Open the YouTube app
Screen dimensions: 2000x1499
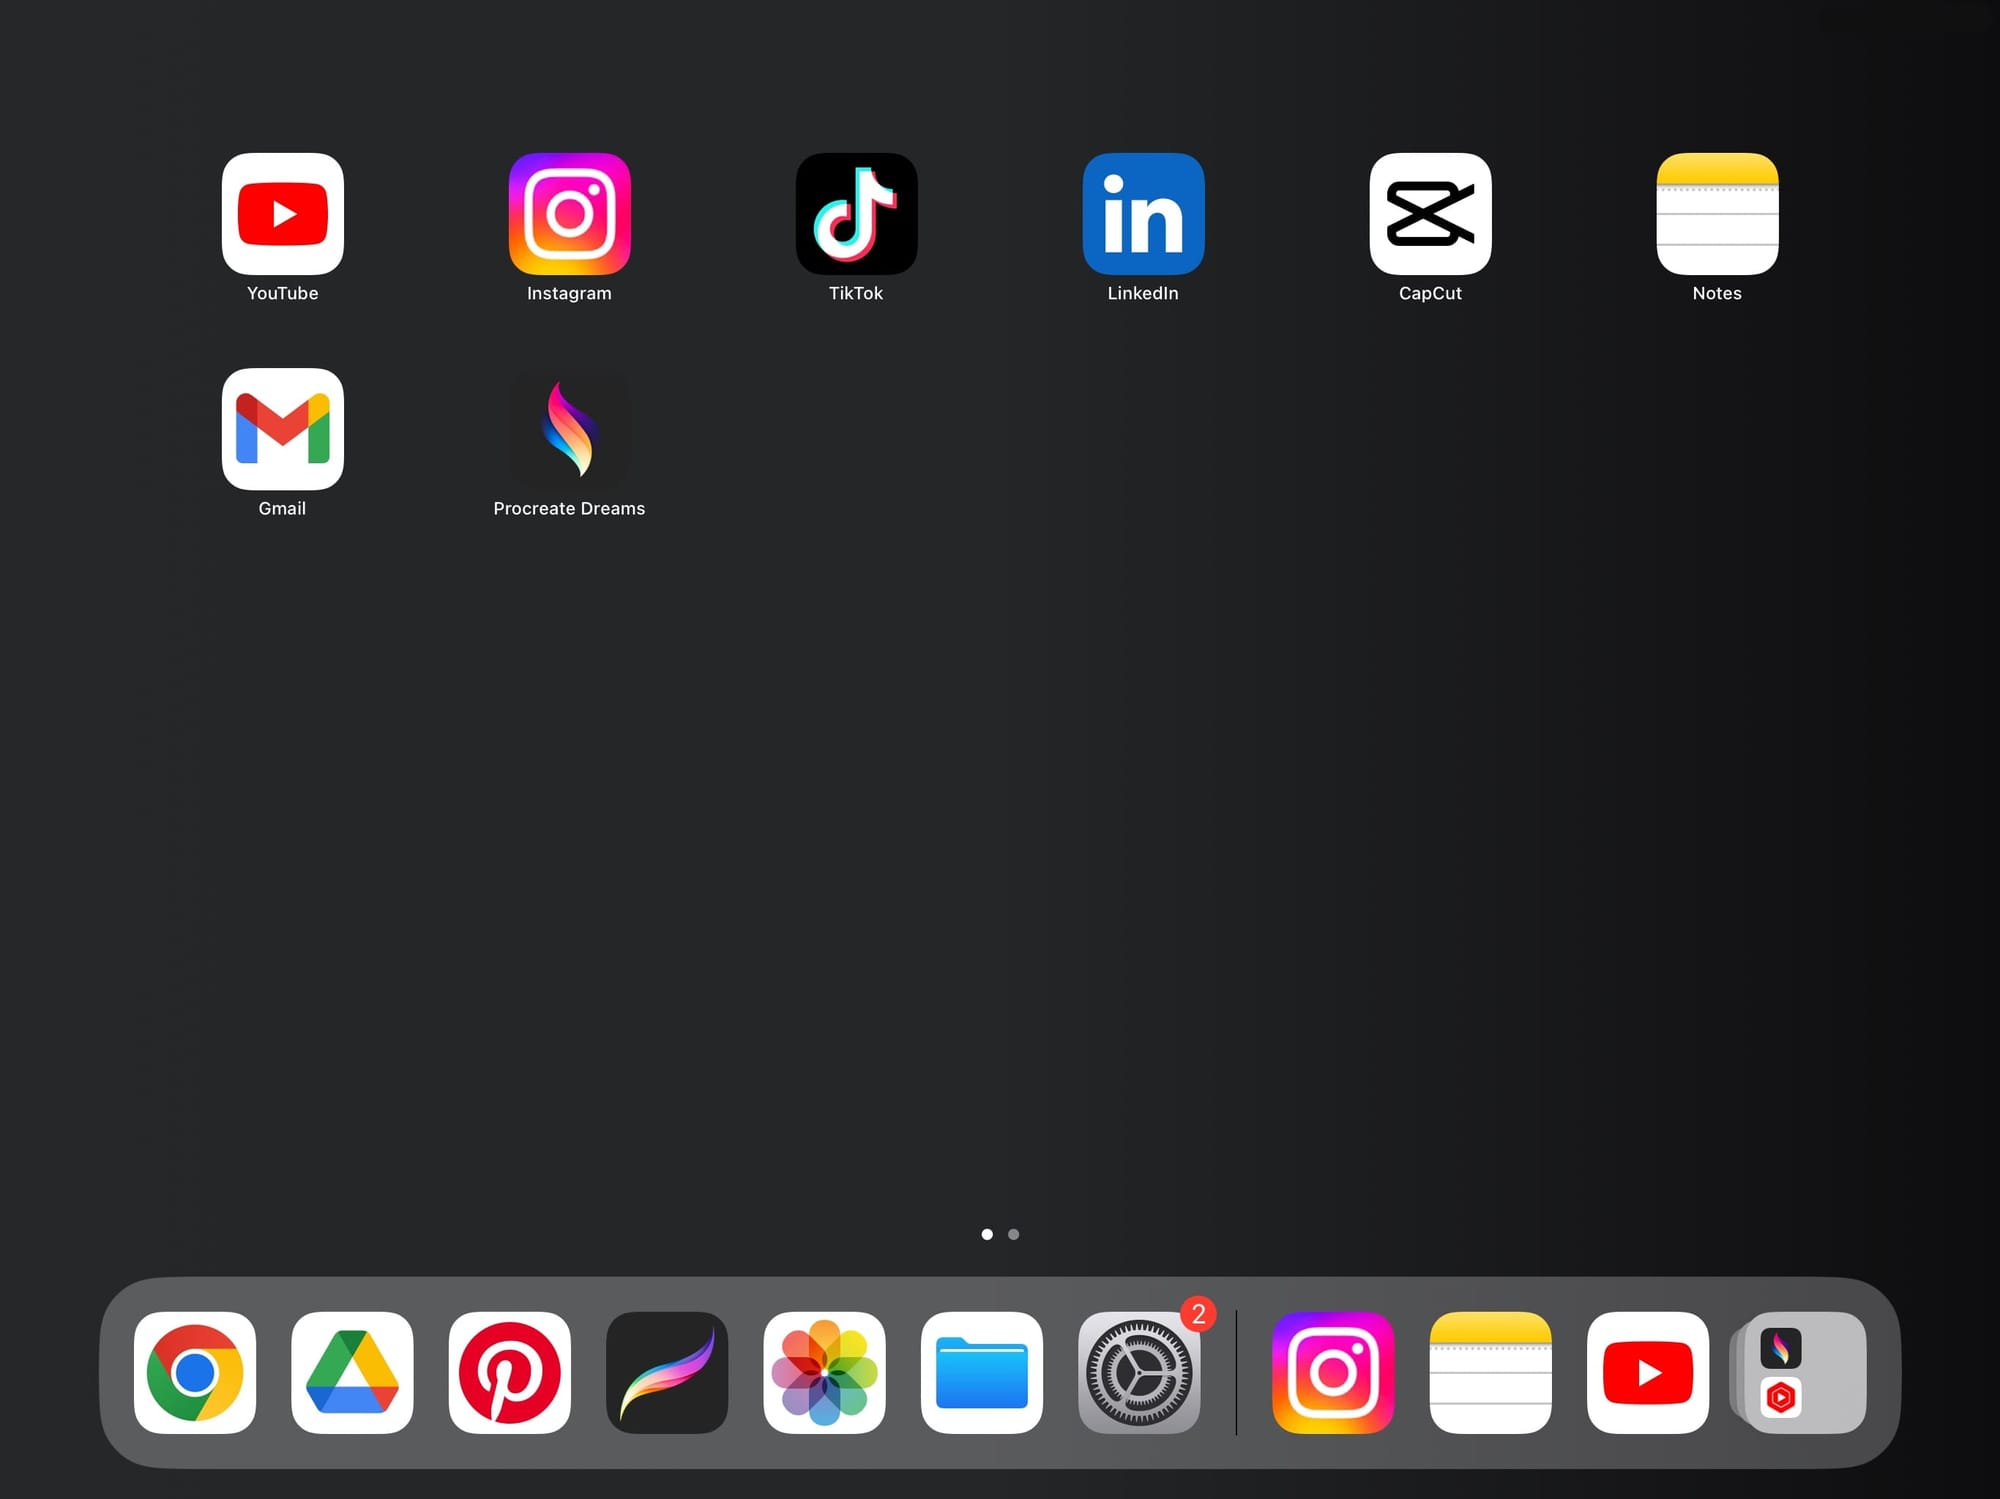(x=283, y=214)
